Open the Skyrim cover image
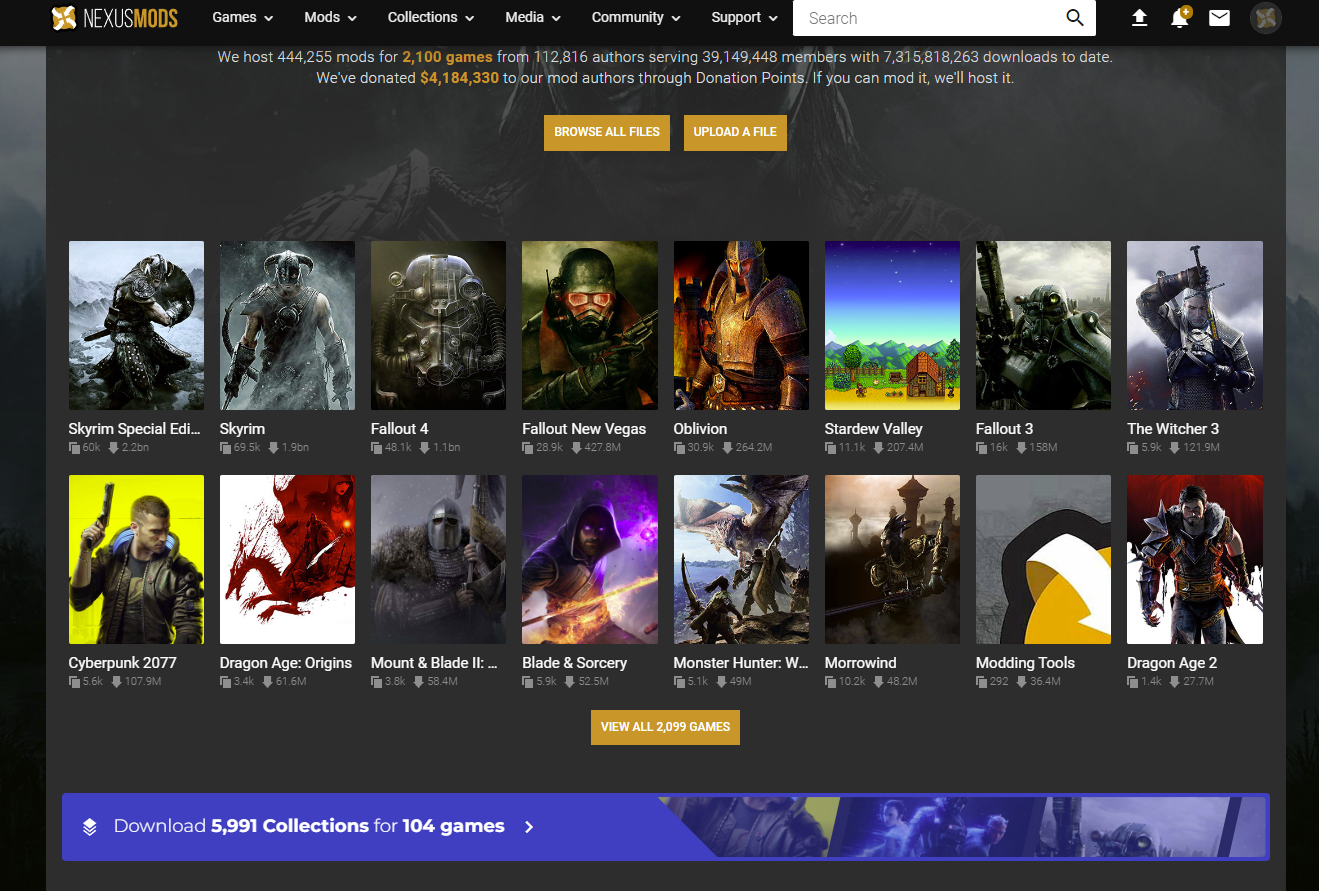This screenshot has height=891, width=1319. [x=287, y=325]
